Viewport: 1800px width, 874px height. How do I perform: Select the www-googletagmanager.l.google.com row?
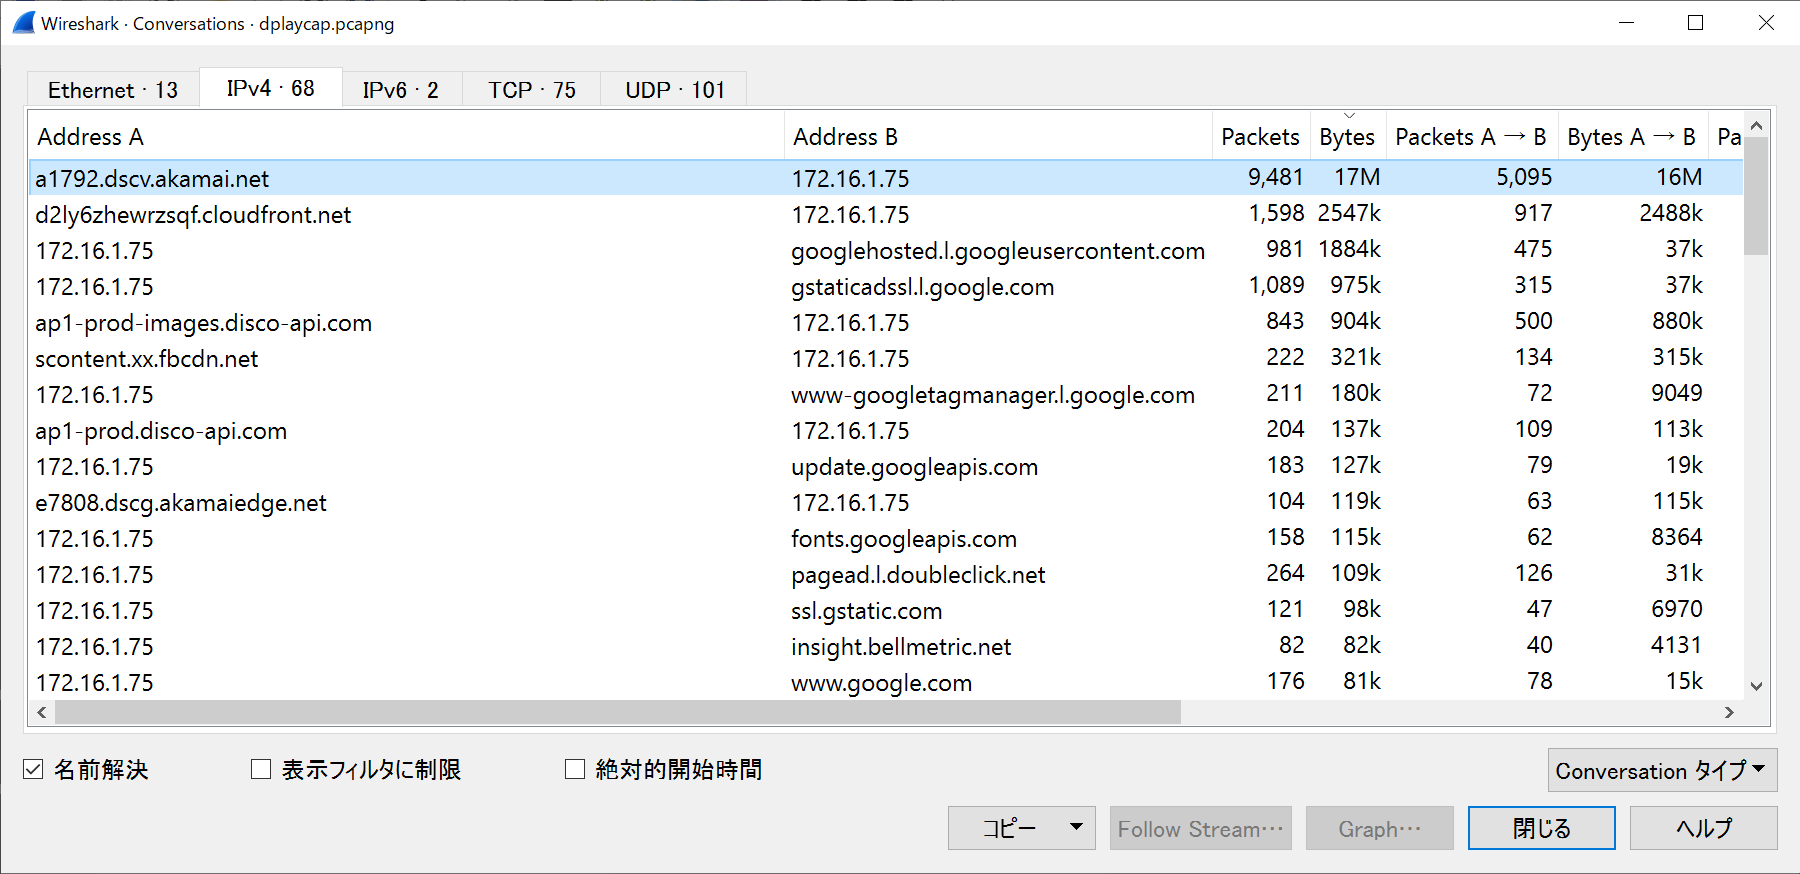click(886, 394)
